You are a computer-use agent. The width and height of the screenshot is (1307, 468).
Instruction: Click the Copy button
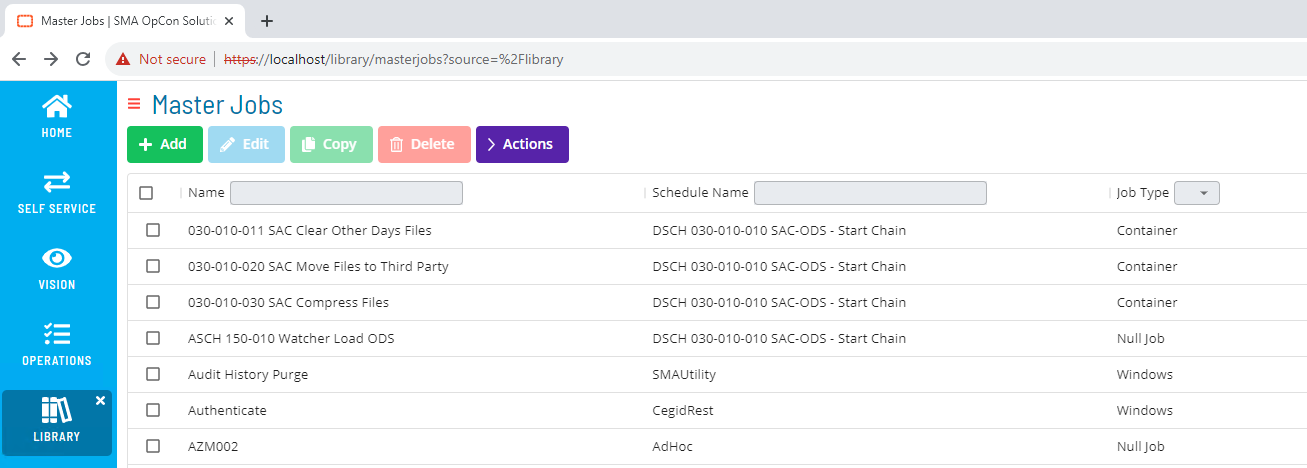coord(331,144)
